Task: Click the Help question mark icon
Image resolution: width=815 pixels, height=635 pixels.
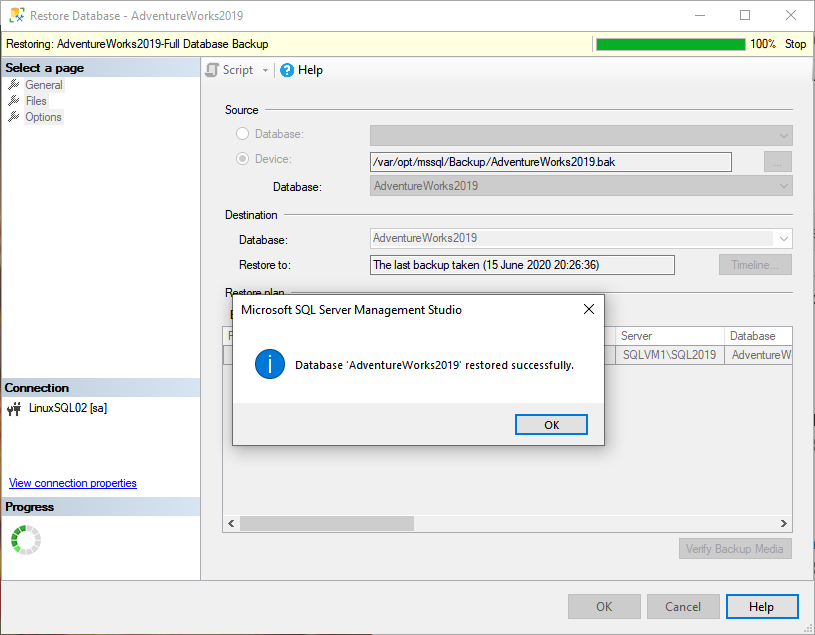Action: (x=287, y=70)
